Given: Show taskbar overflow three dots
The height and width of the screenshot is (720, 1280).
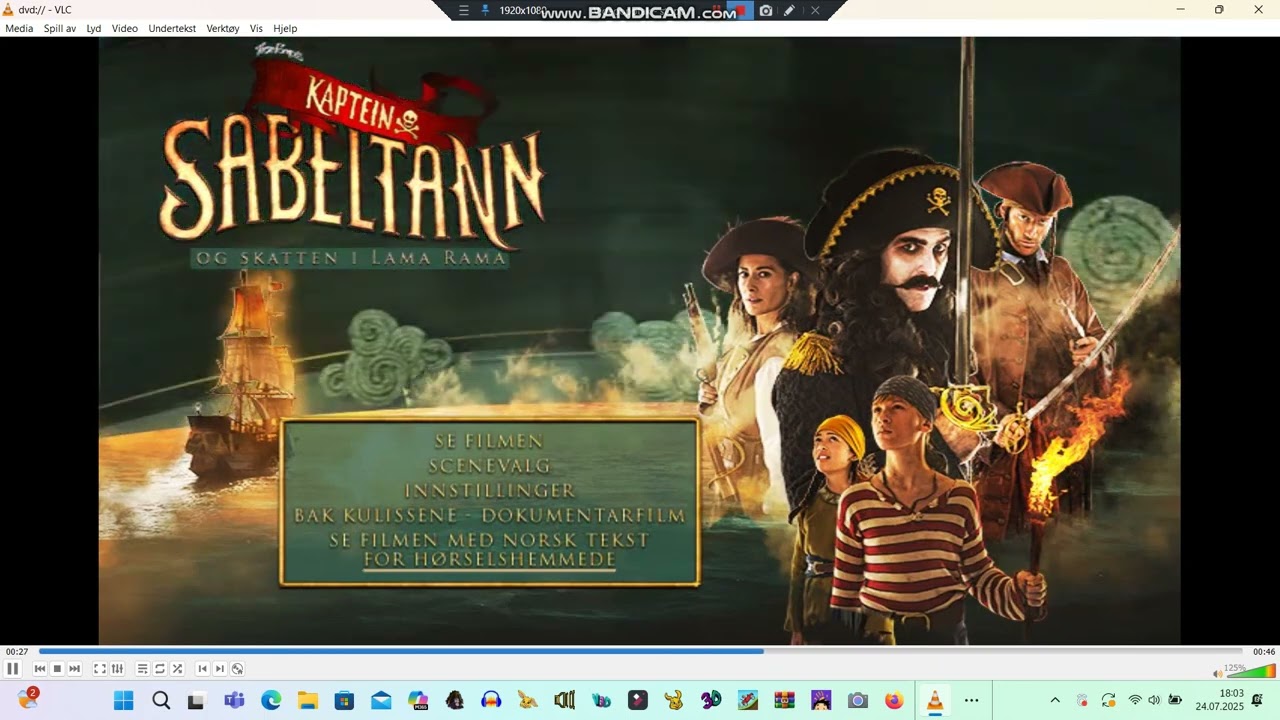Looking at the screenshot, I should click(971, 701).
